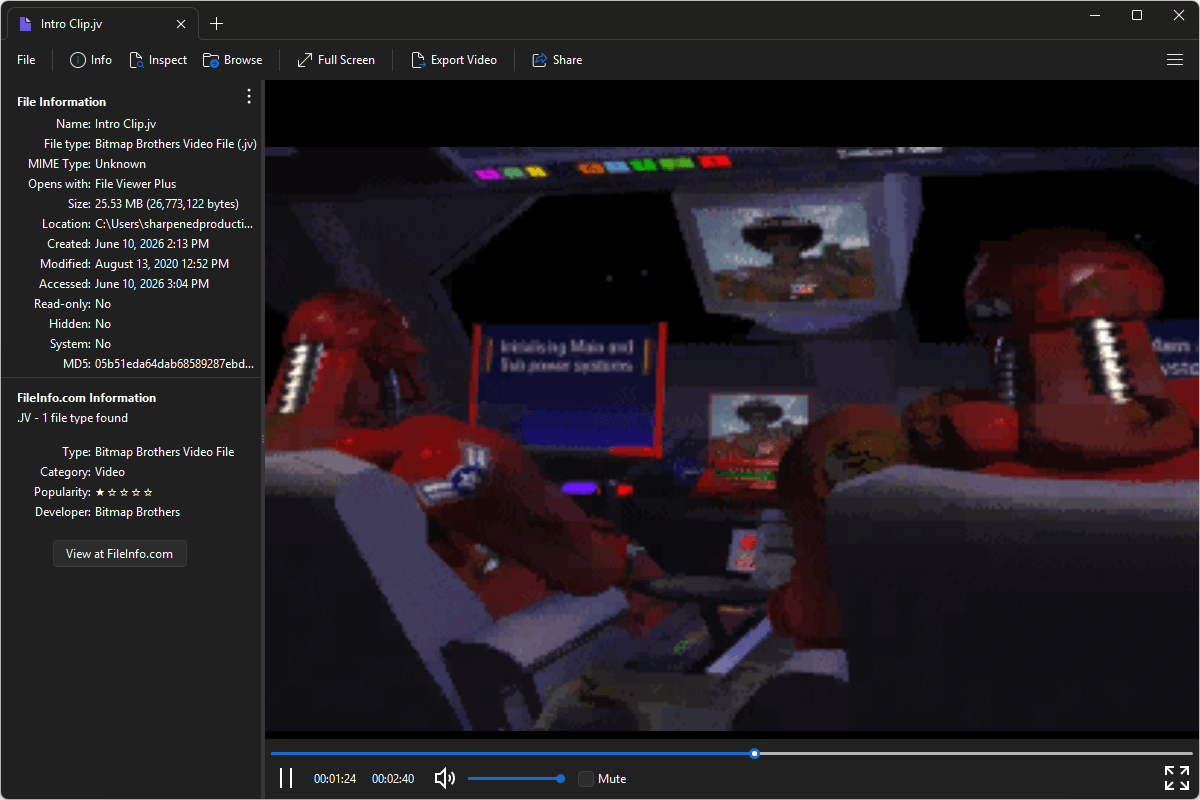Click the video frame preview

pyautogui.click(x=732, y=439)
